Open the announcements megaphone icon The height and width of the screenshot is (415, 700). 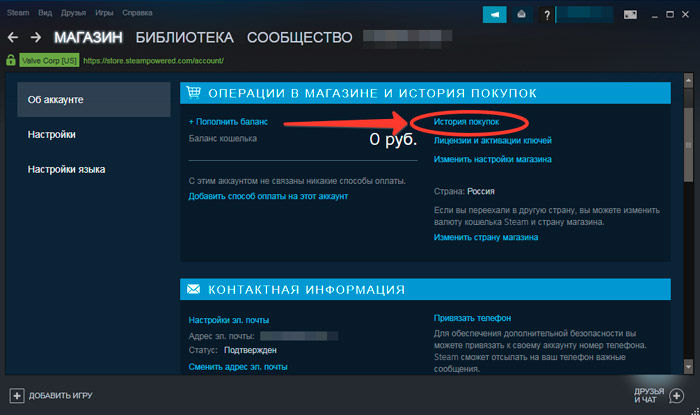pos(495,15)
